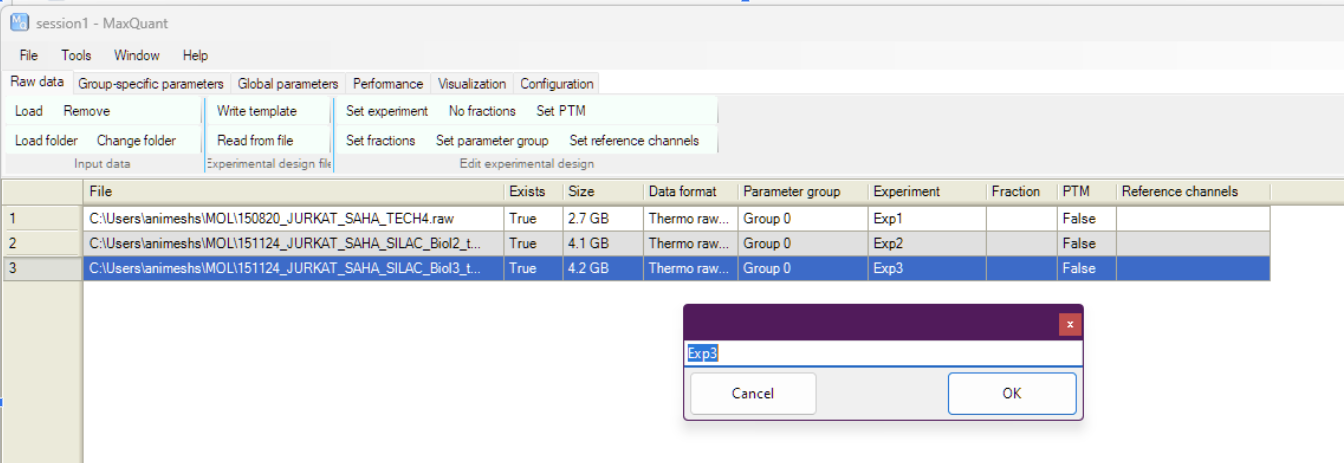The width and height of the screenshot is (1344, 463).
Task: Click the Exp2 experiment cell
Action: pos(927,243)
